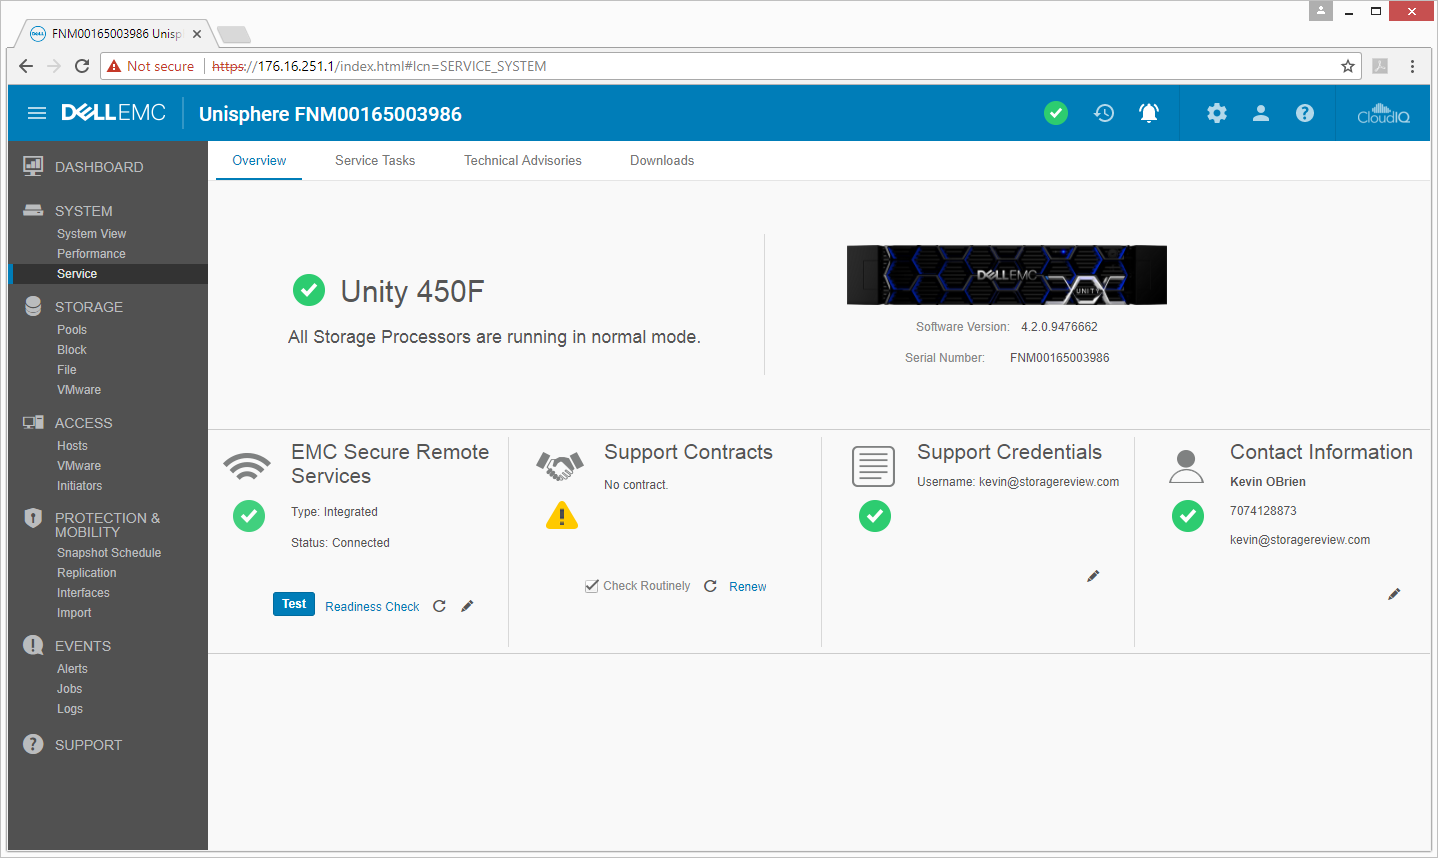The width and height of the screenshot is (1438, 858).
Task: Open Jobs under Events
Action: click(x=70, y=689)
